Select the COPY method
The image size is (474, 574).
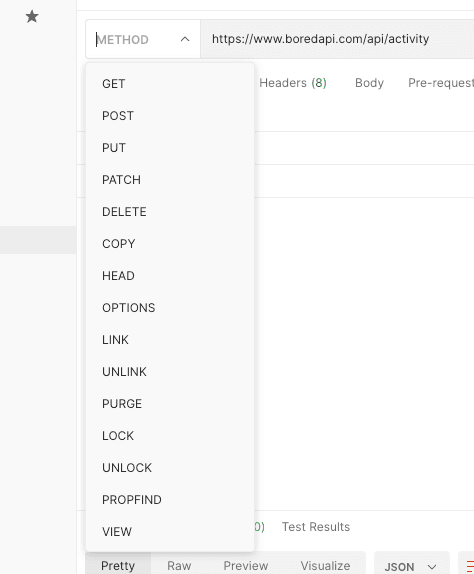click(170, 244)
